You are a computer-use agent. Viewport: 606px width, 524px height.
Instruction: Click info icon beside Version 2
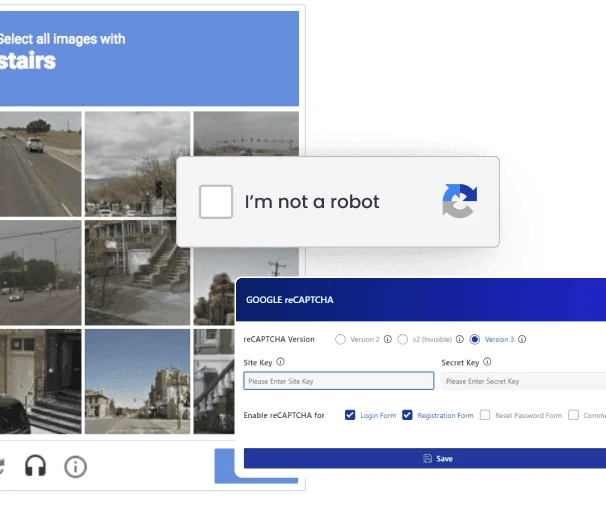coord(388,339)
